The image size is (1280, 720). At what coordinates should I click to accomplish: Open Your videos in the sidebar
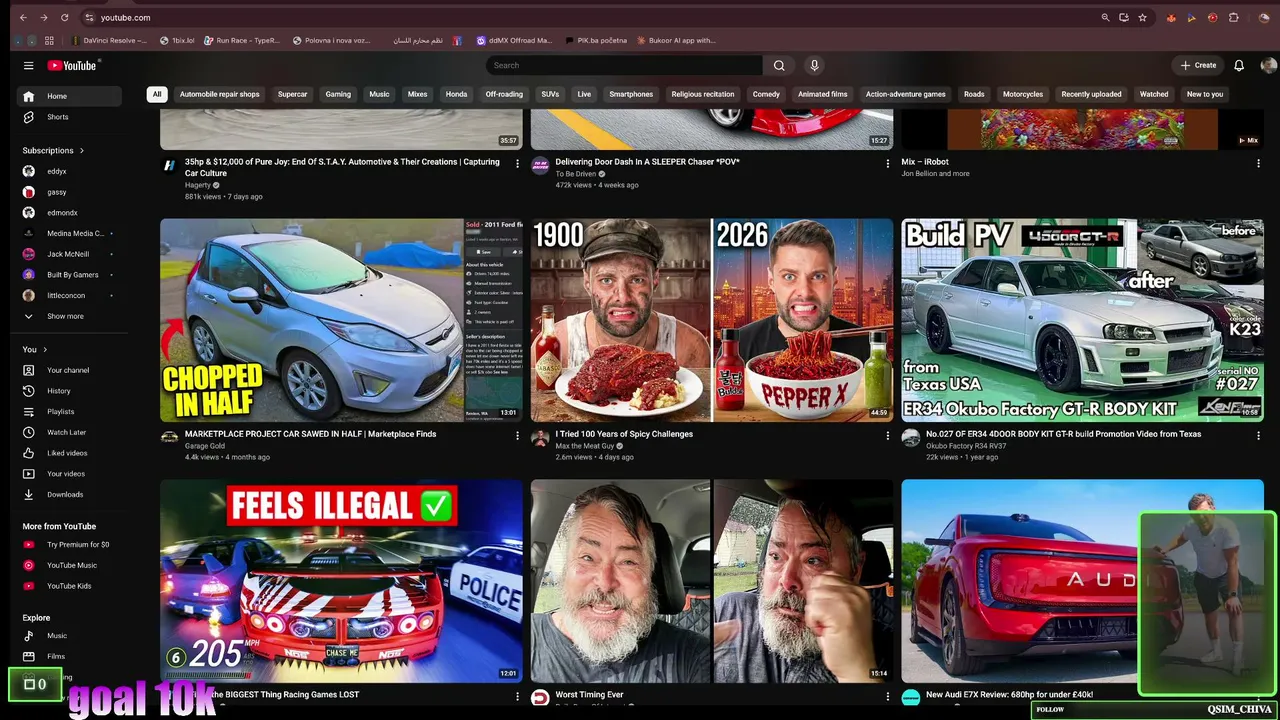(x=69, y=474)
